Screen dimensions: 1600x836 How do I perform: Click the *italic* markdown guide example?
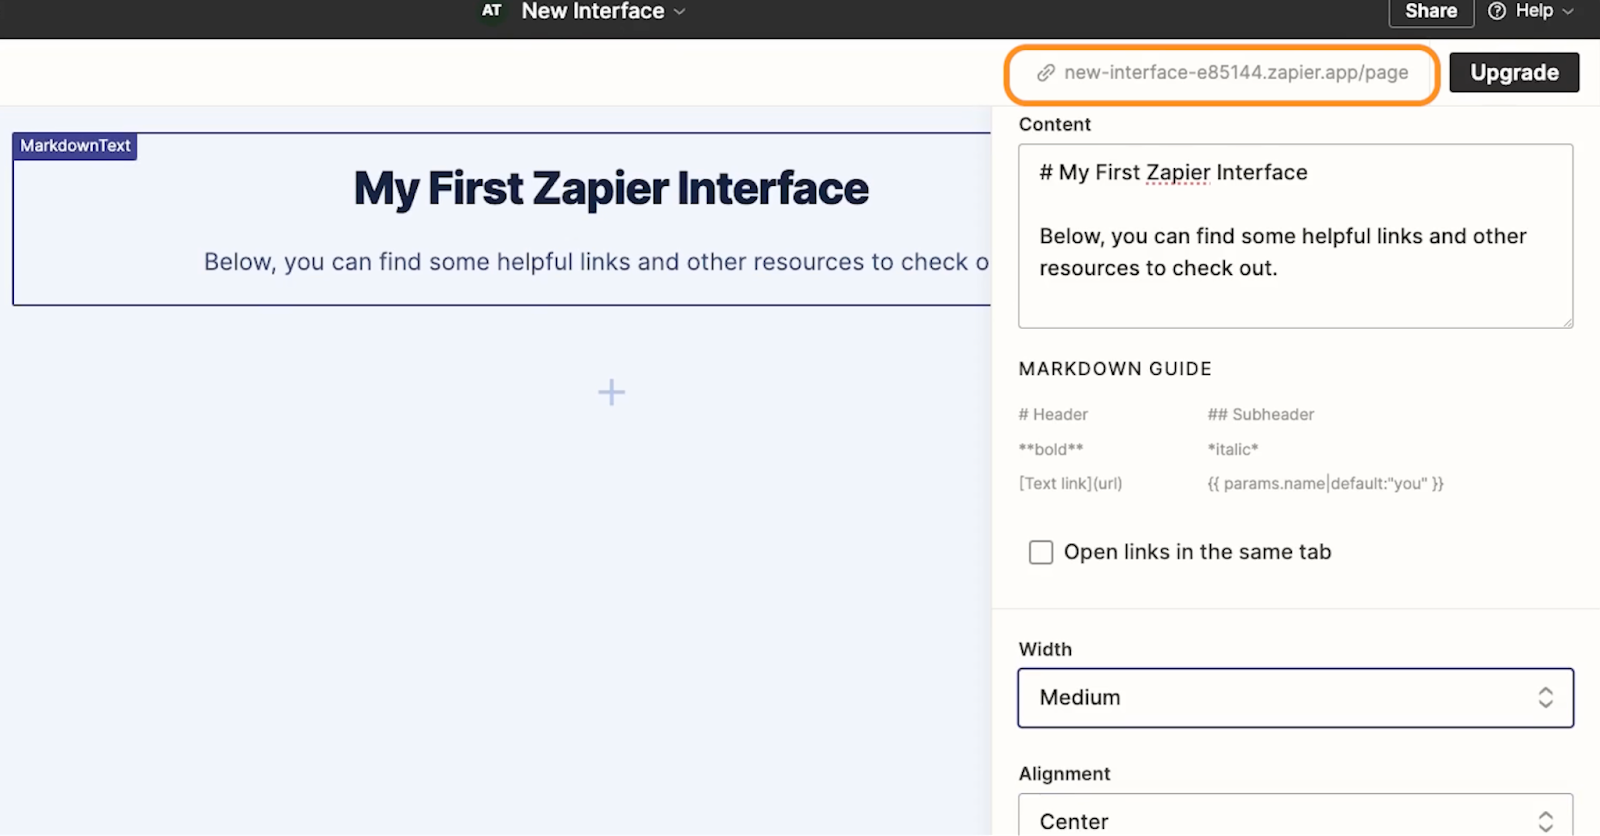coord(1233,449)
